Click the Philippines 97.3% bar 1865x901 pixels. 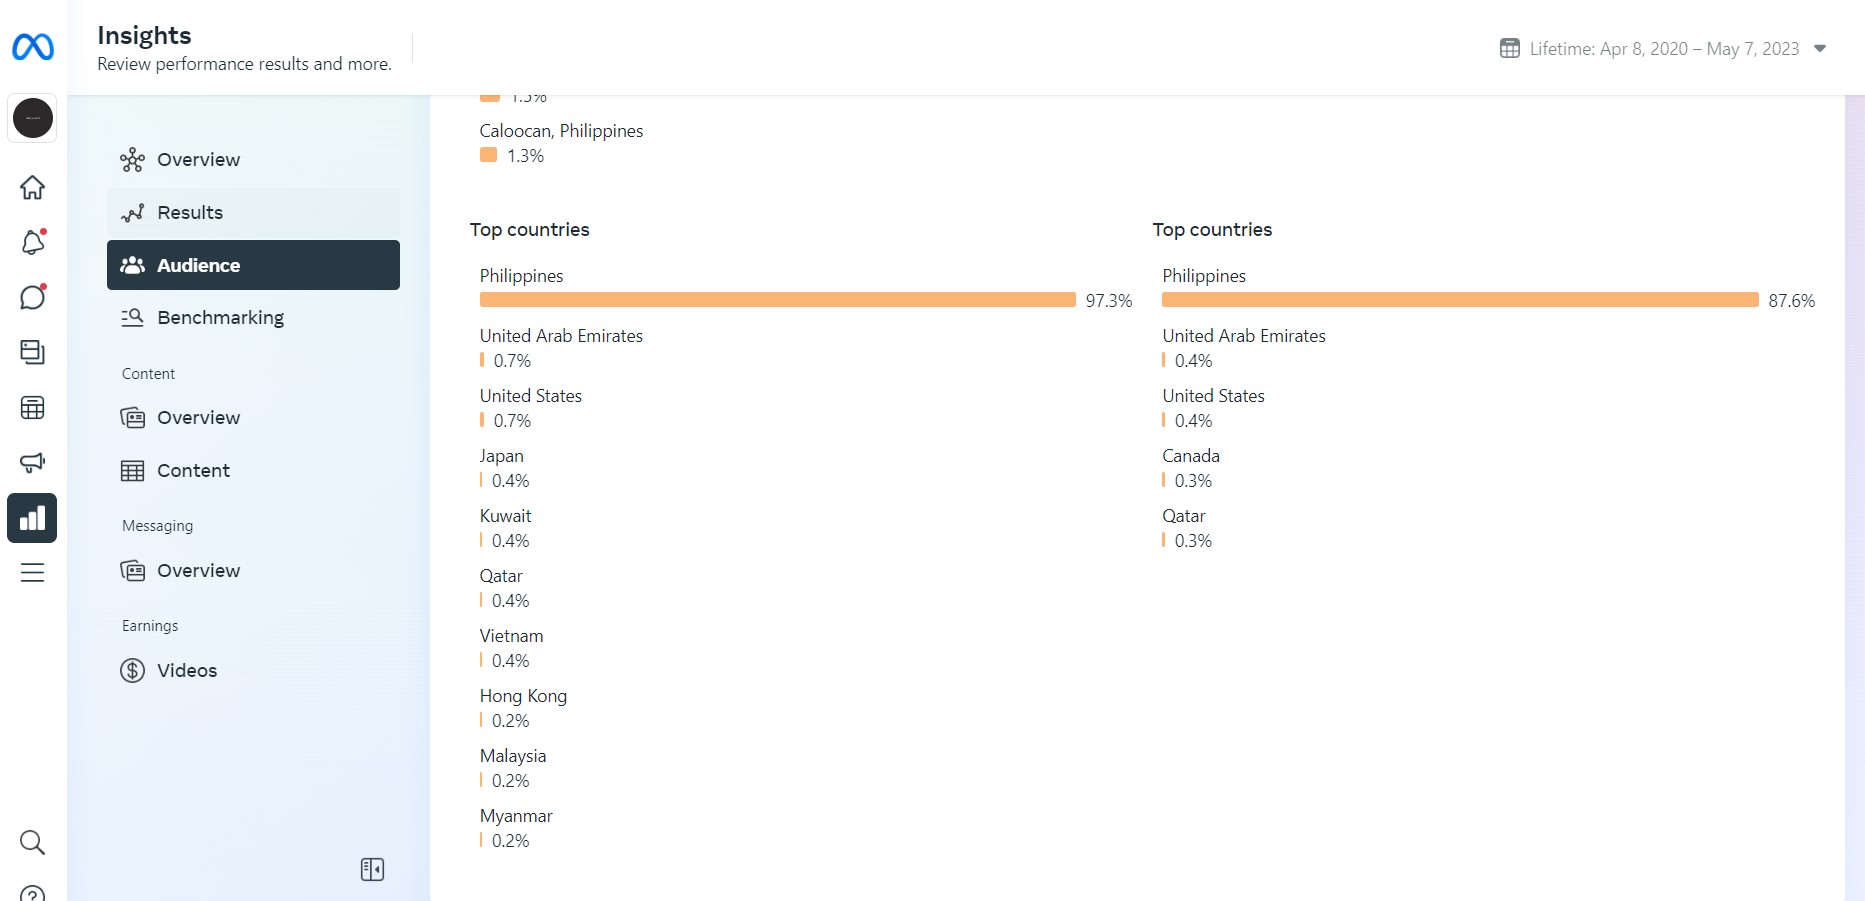pos(777,300)
